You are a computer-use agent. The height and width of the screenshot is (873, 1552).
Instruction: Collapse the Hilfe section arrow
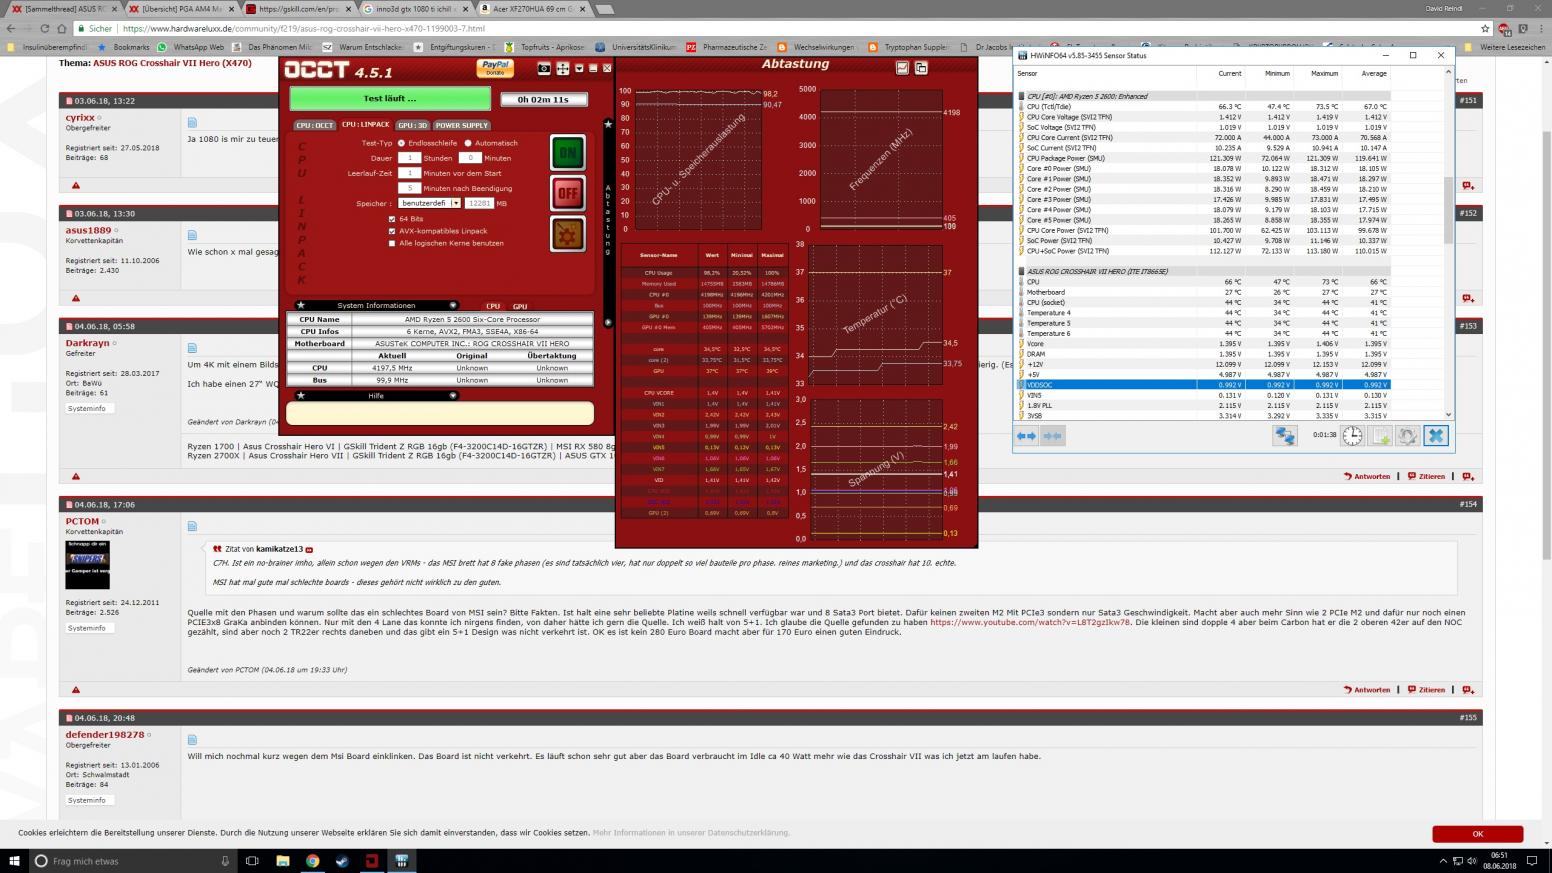tap(453, 395)
